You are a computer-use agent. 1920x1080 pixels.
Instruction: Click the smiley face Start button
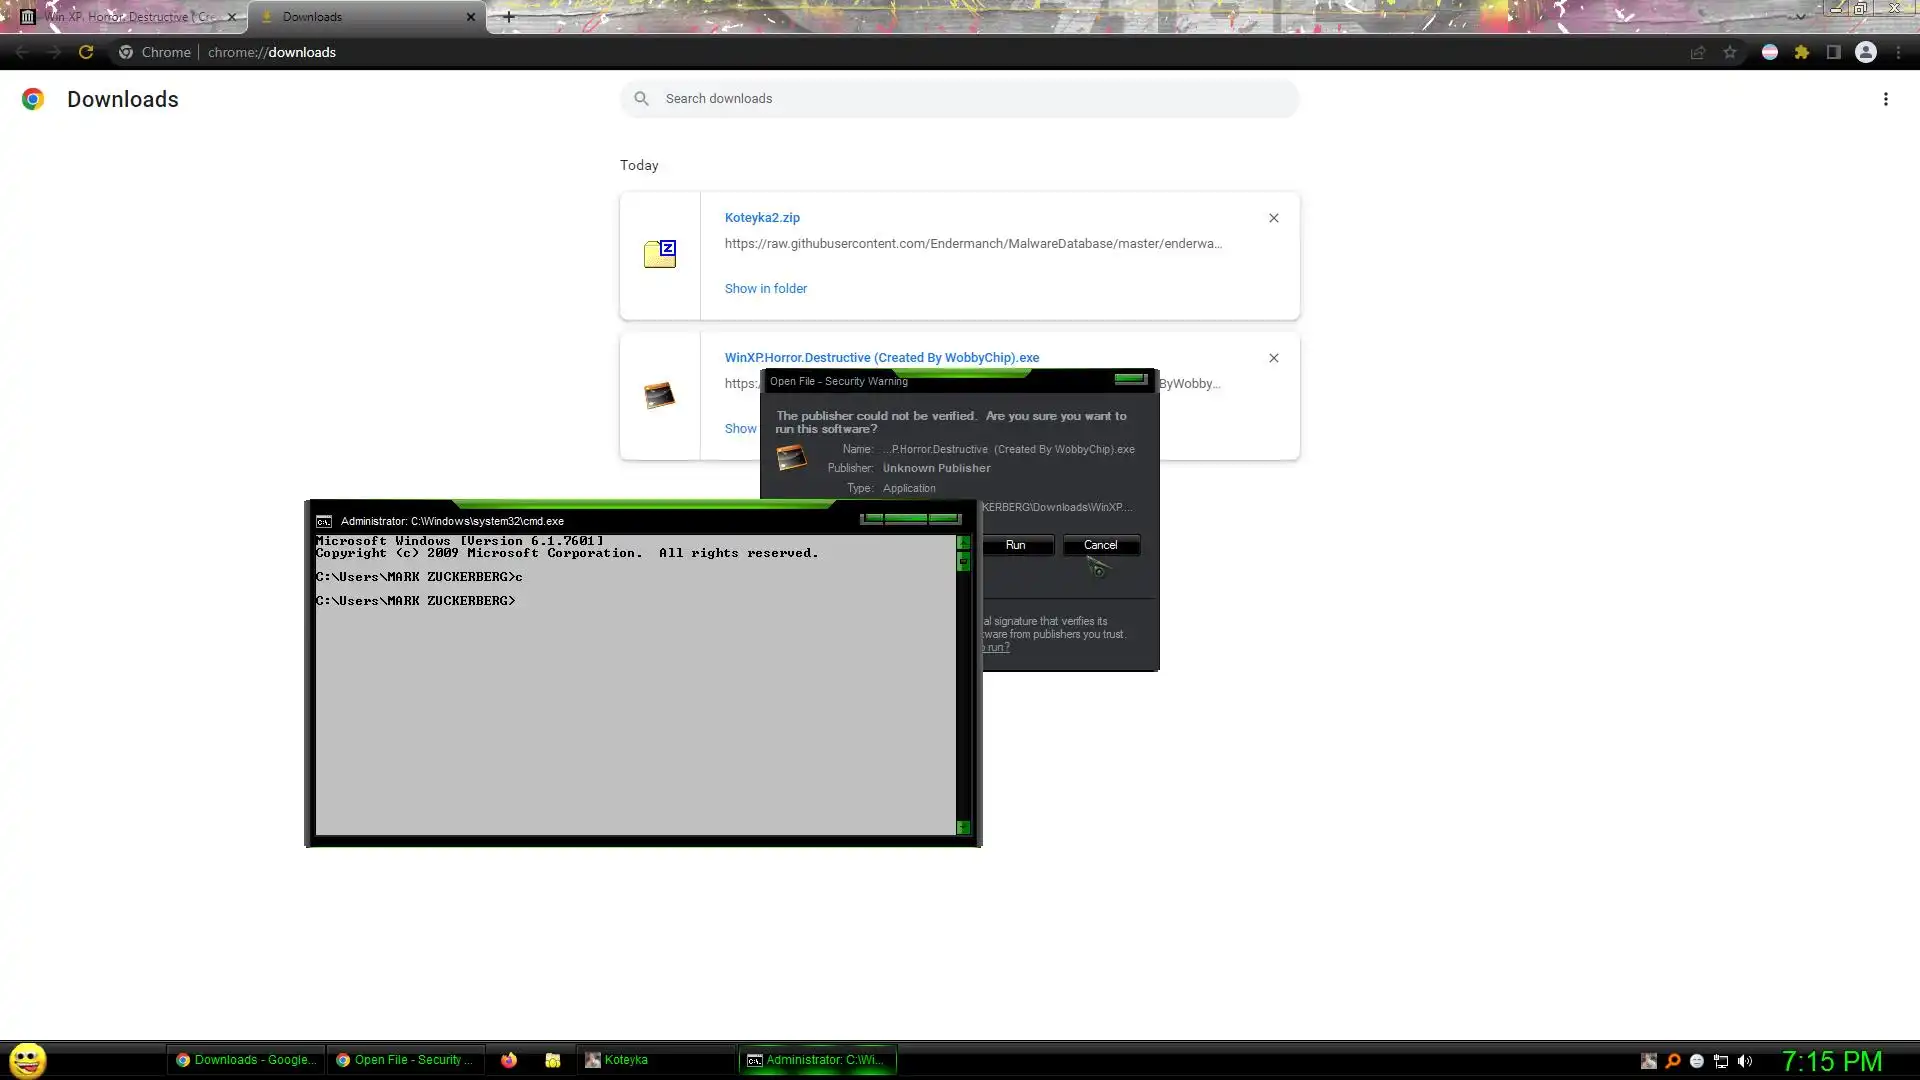click(28, 1060)
